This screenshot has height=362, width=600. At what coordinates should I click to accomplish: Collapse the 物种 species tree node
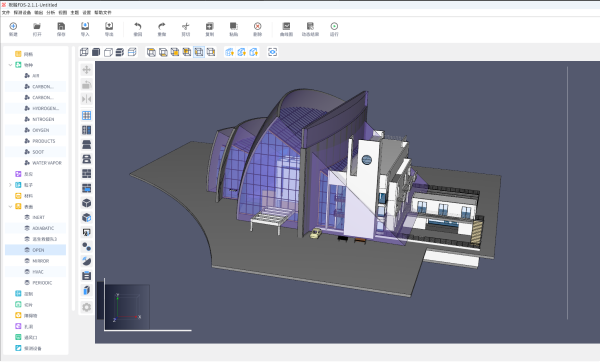[10, 65]
